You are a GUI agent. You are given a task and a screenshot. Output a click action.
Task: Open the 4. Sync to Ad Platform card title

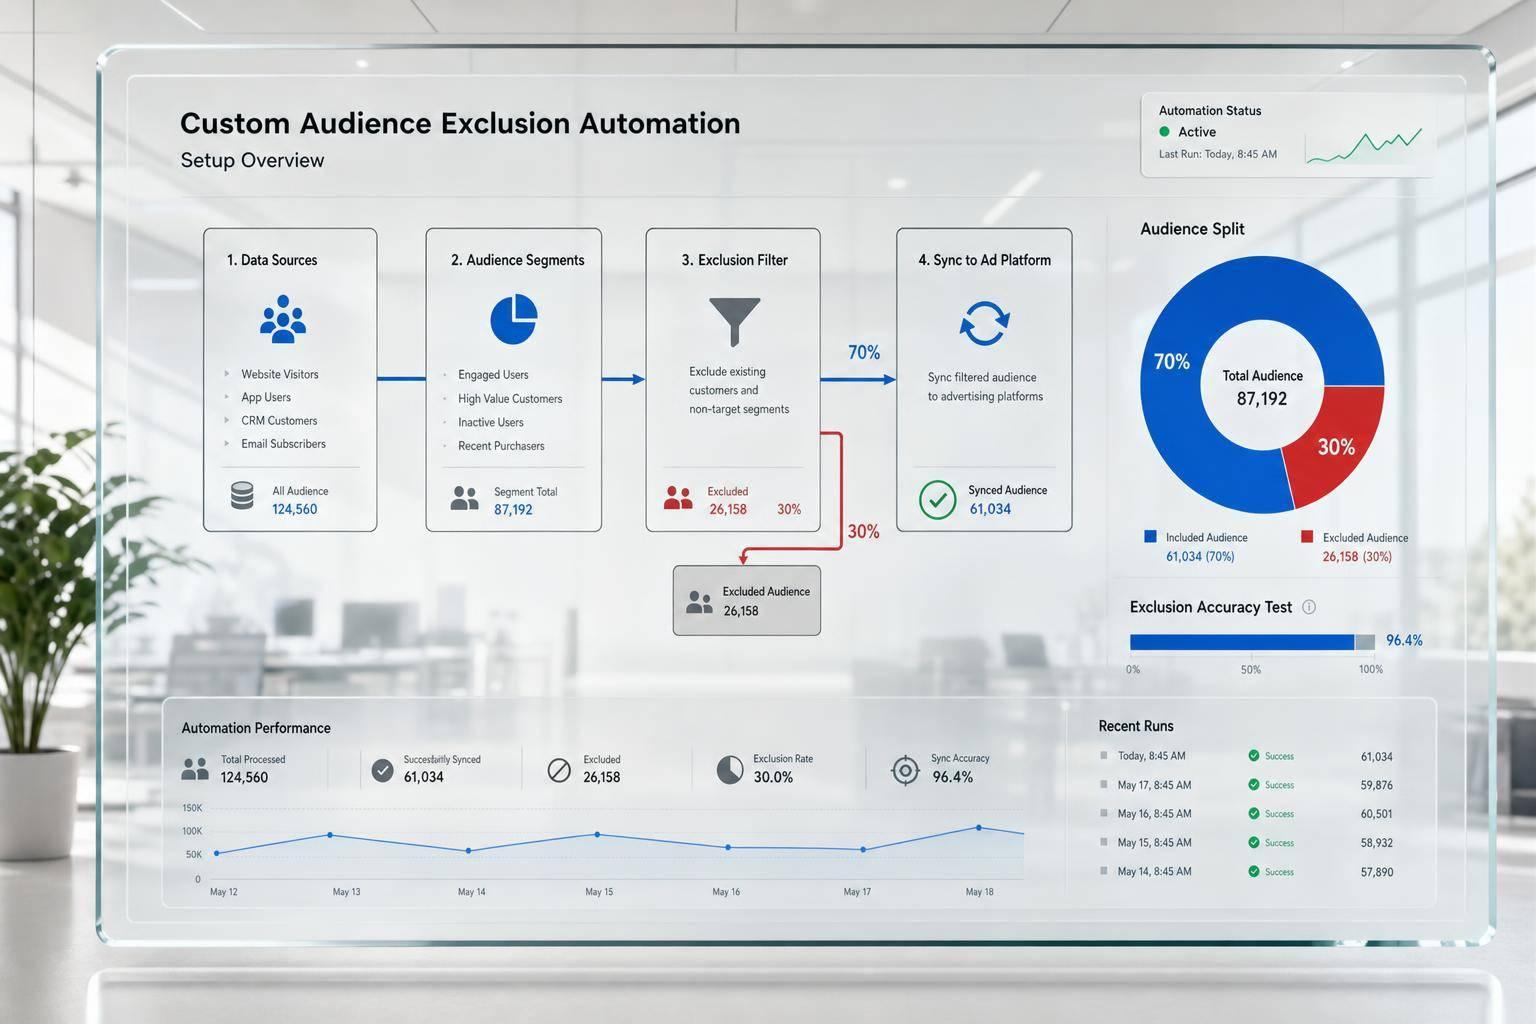[985, 260]
